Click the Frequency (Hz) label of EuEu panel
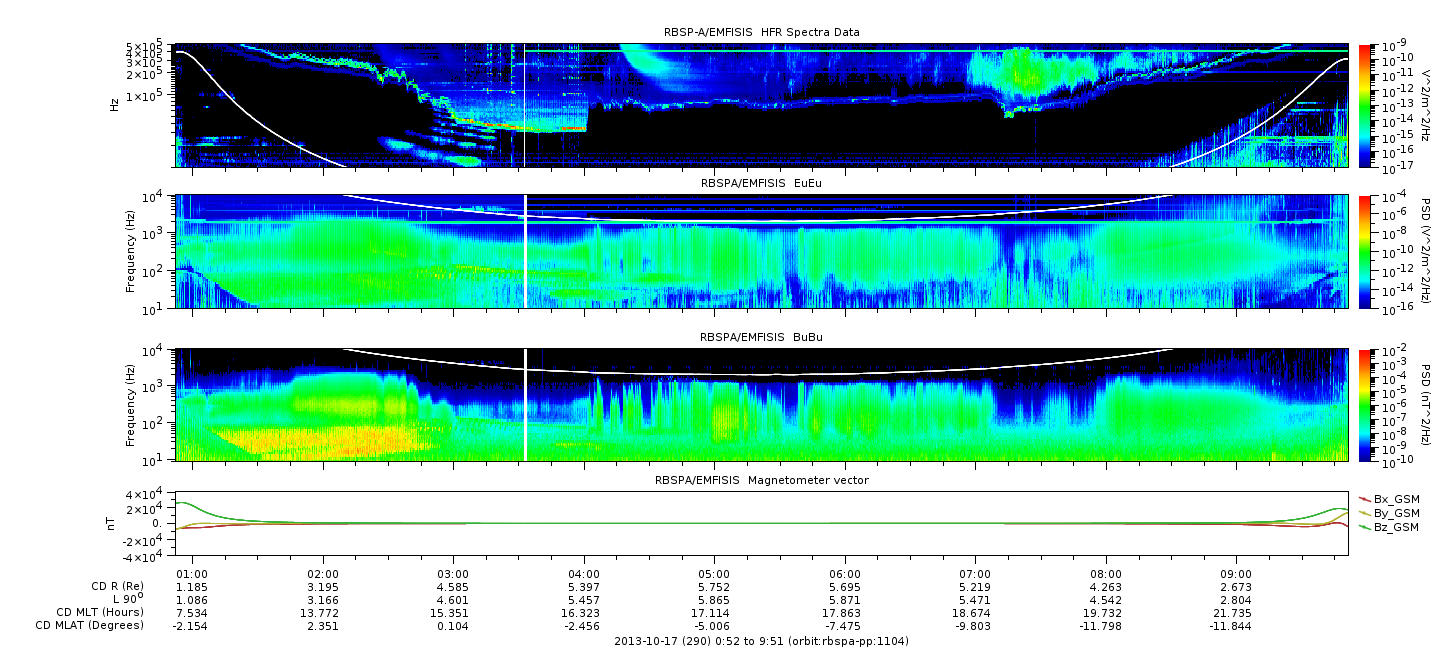Viewport: 1447px width, 658px height. (131, 252)
